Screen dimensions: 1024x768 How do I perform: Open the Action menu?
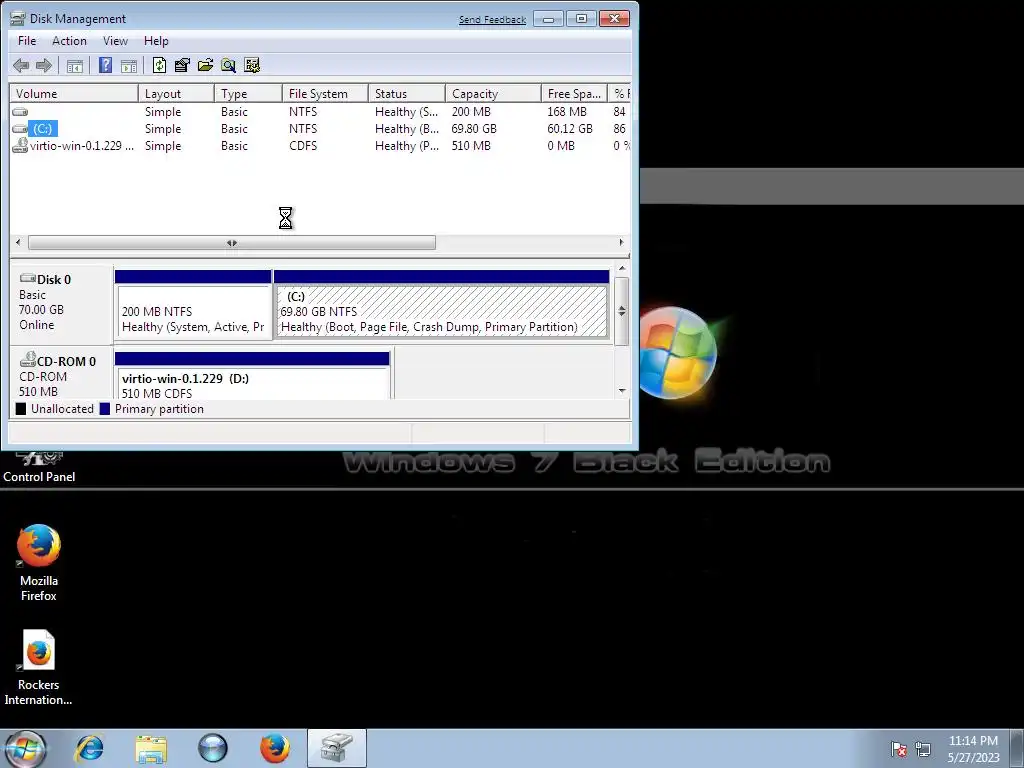click(x=69, y=40)
